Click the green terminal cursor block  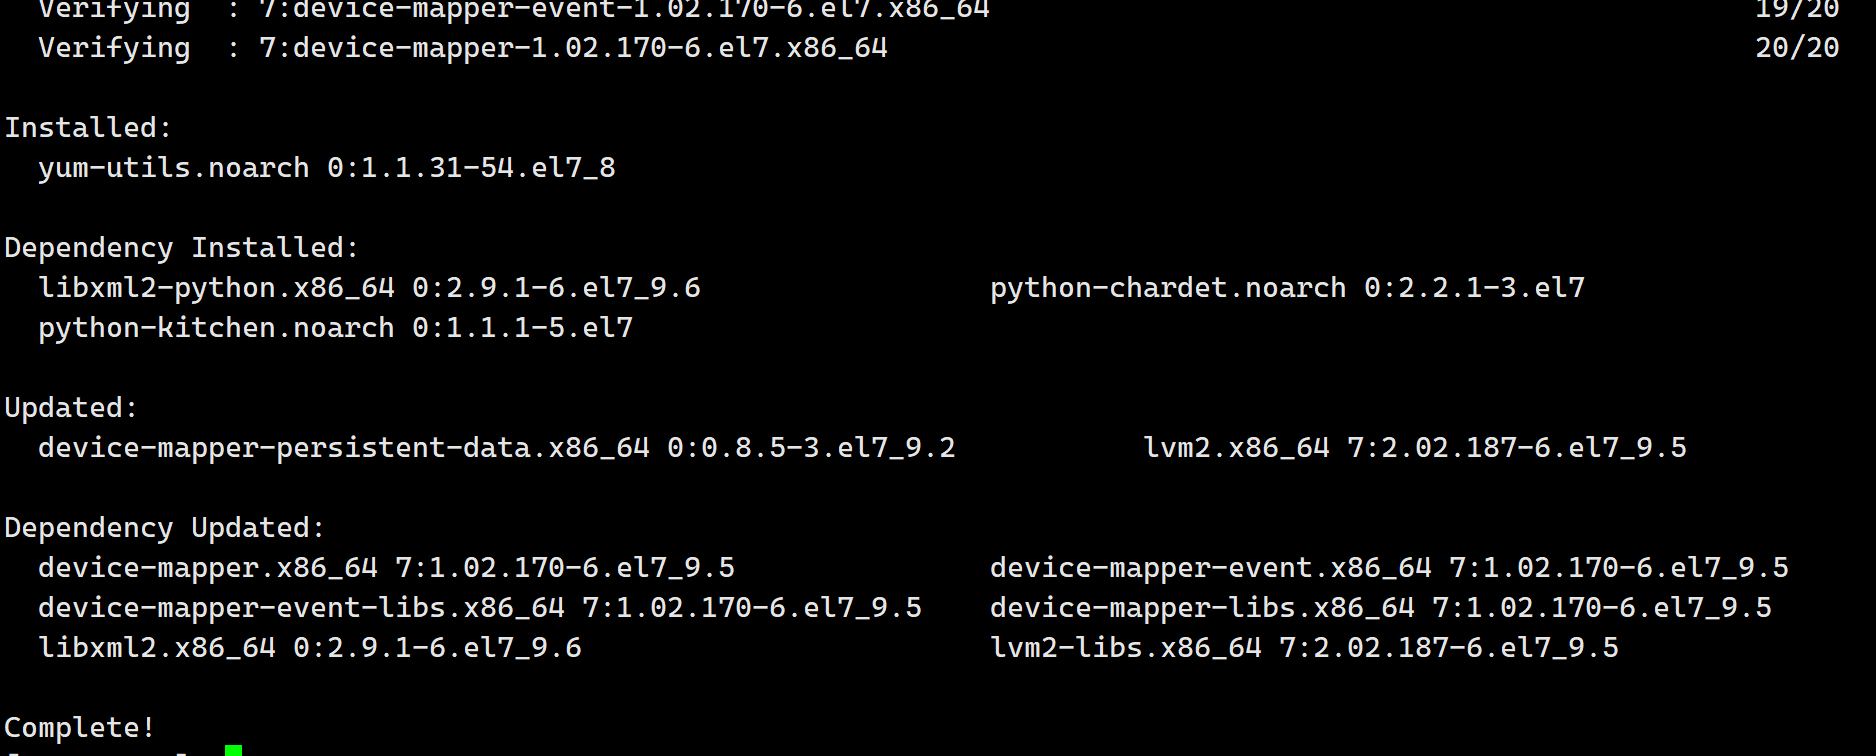(x=233, y=750)
